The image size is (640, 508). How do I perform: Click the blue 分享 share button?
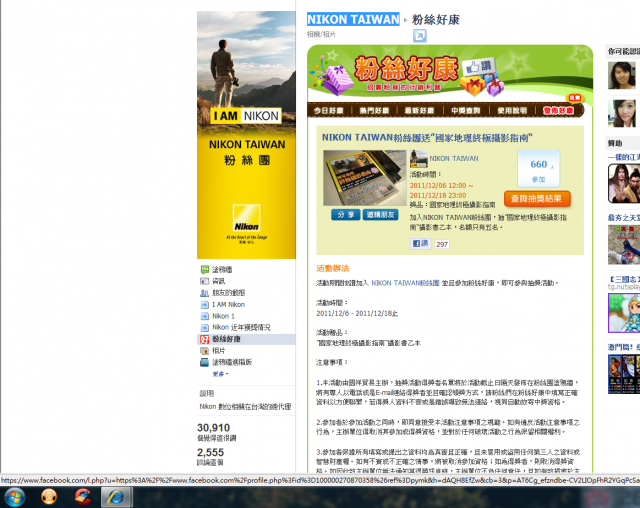click(345, 215)
